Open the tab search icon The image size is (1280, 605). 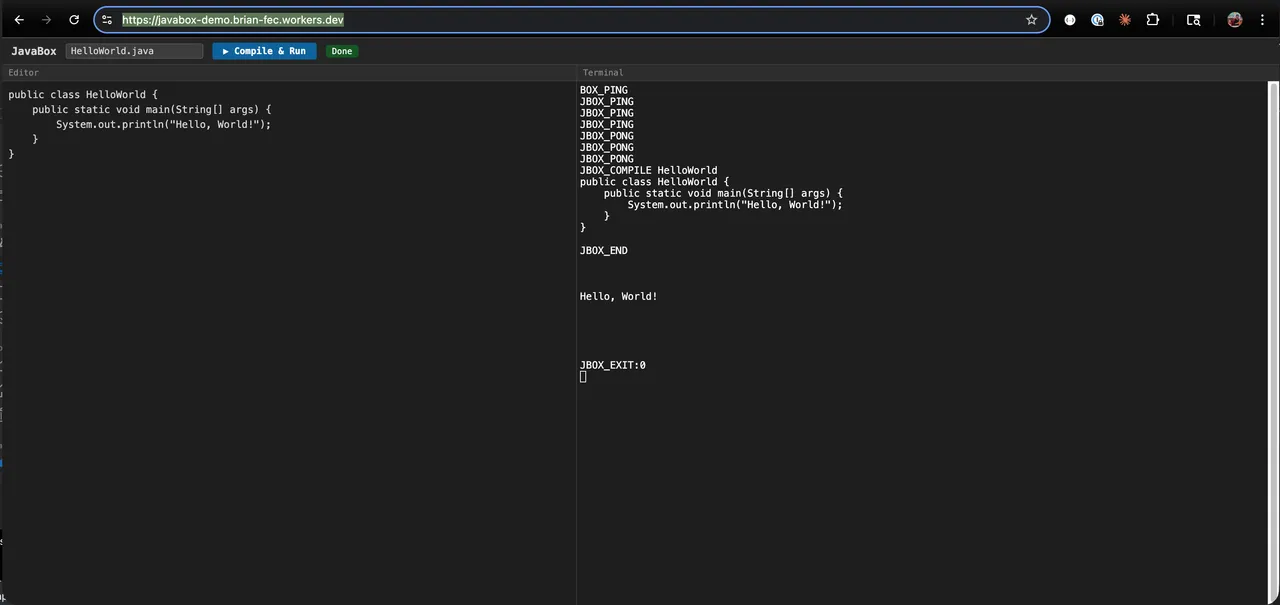click(1193, 19)
